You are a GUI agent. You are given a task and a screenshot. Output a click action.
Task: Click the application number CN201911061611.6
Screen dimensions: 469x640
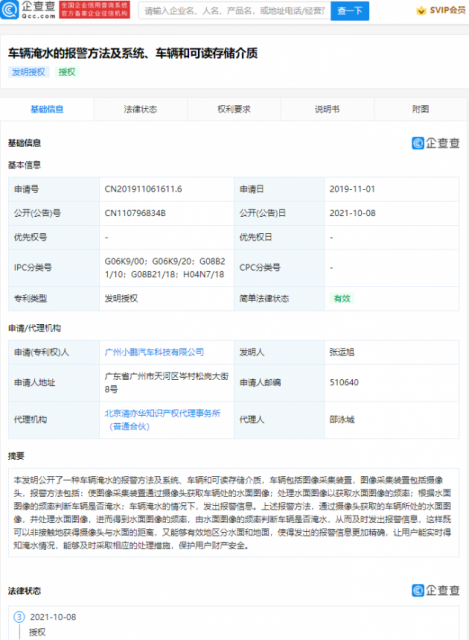pos(143,189)
